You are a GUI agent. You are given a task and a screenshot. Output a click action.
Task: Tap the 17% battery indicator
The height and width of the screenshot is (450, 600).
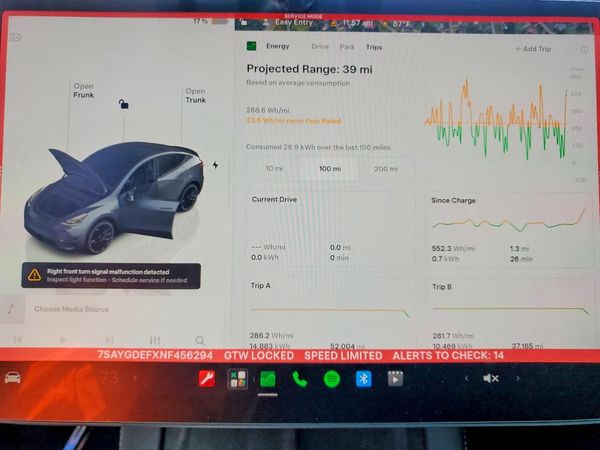pos(210,21)
